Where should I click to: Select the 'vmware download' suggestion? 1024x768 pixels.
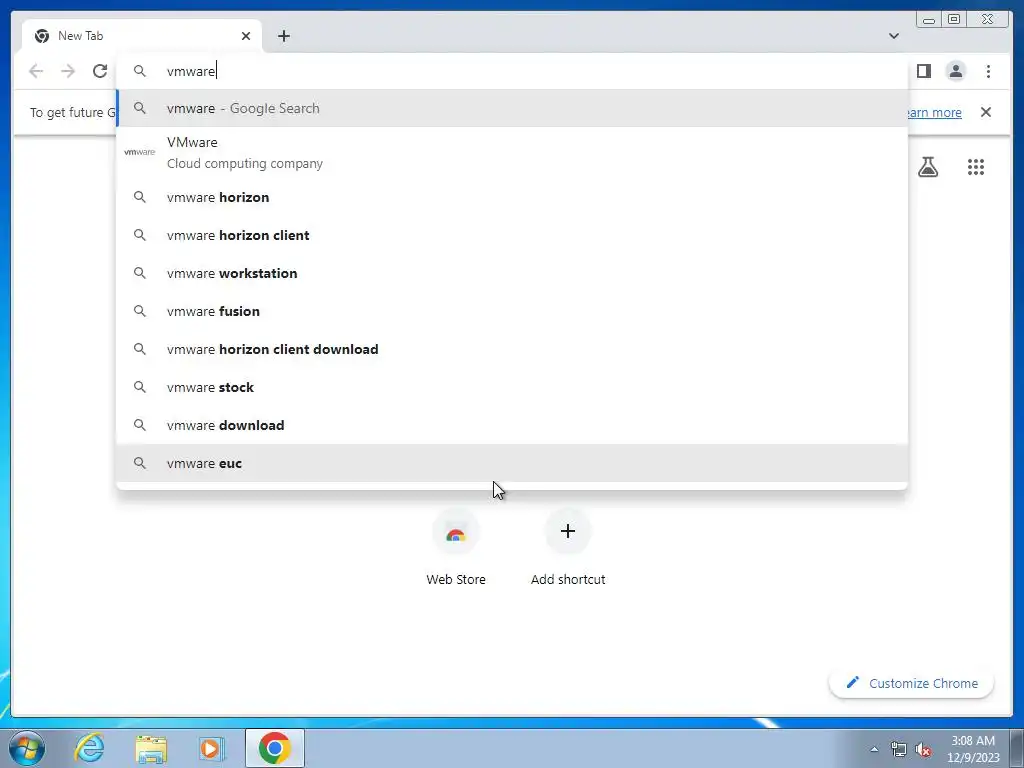[x=512, y=425]
